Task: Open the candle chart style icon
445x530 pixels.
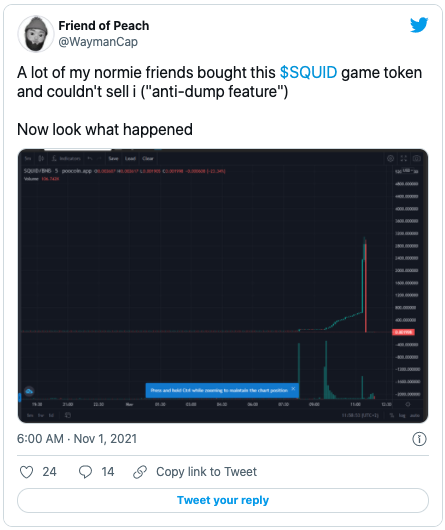Action: pos(41,158)
